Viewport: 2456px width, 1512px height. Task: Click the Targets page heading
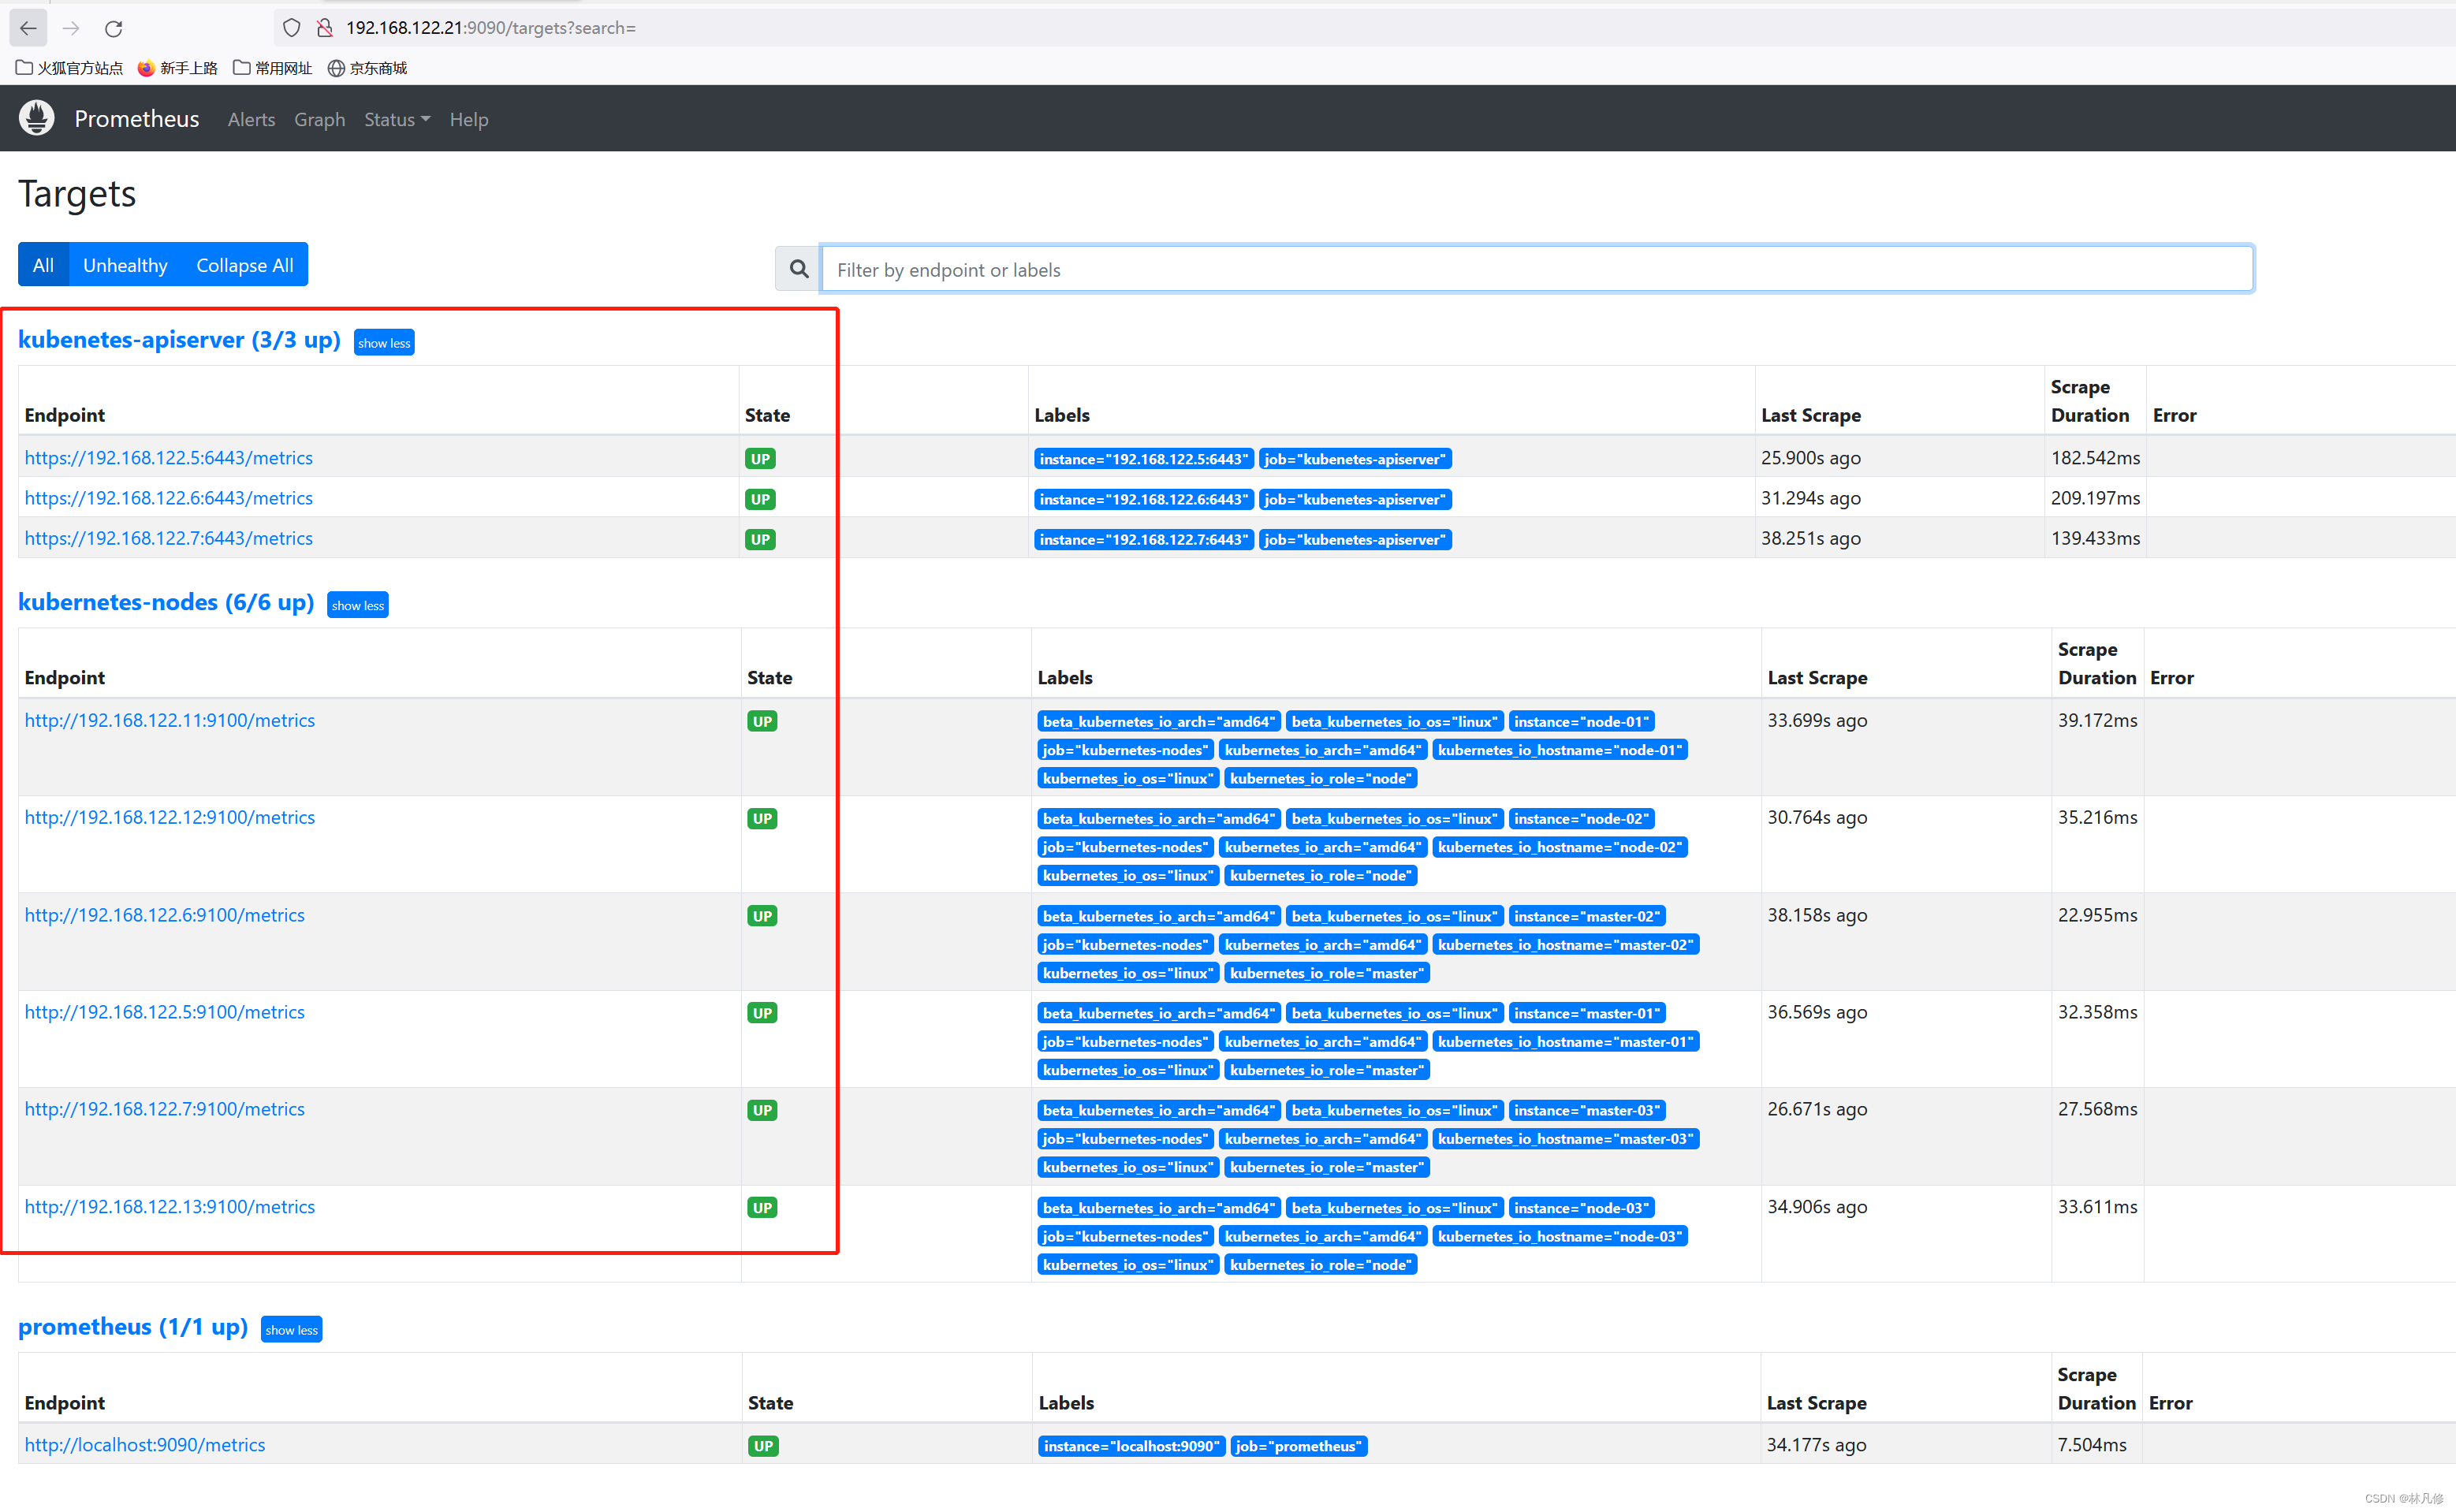pos(77,193)
